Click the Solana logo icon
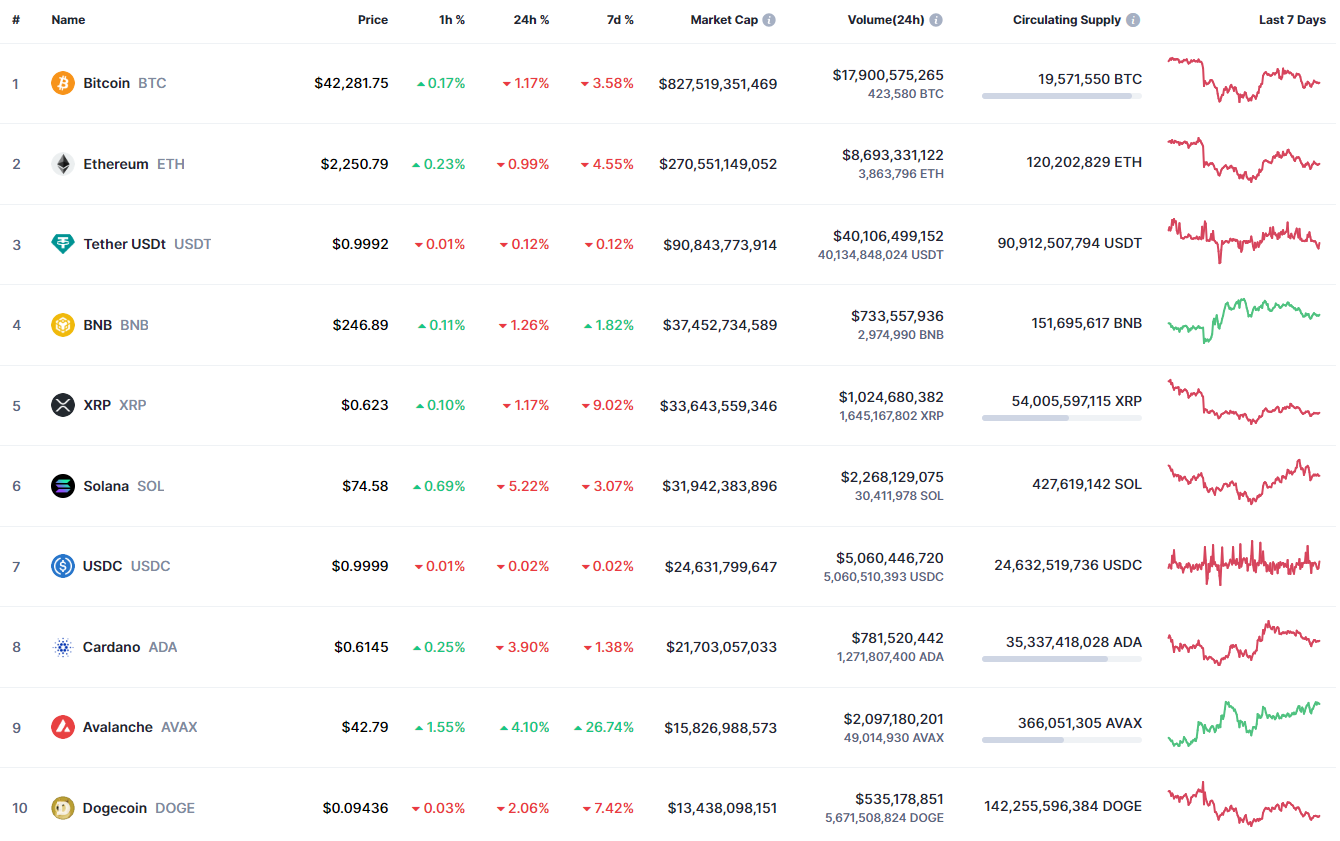Image resolution: width=1340 pixels, height=841 pixels. point(63,486)
